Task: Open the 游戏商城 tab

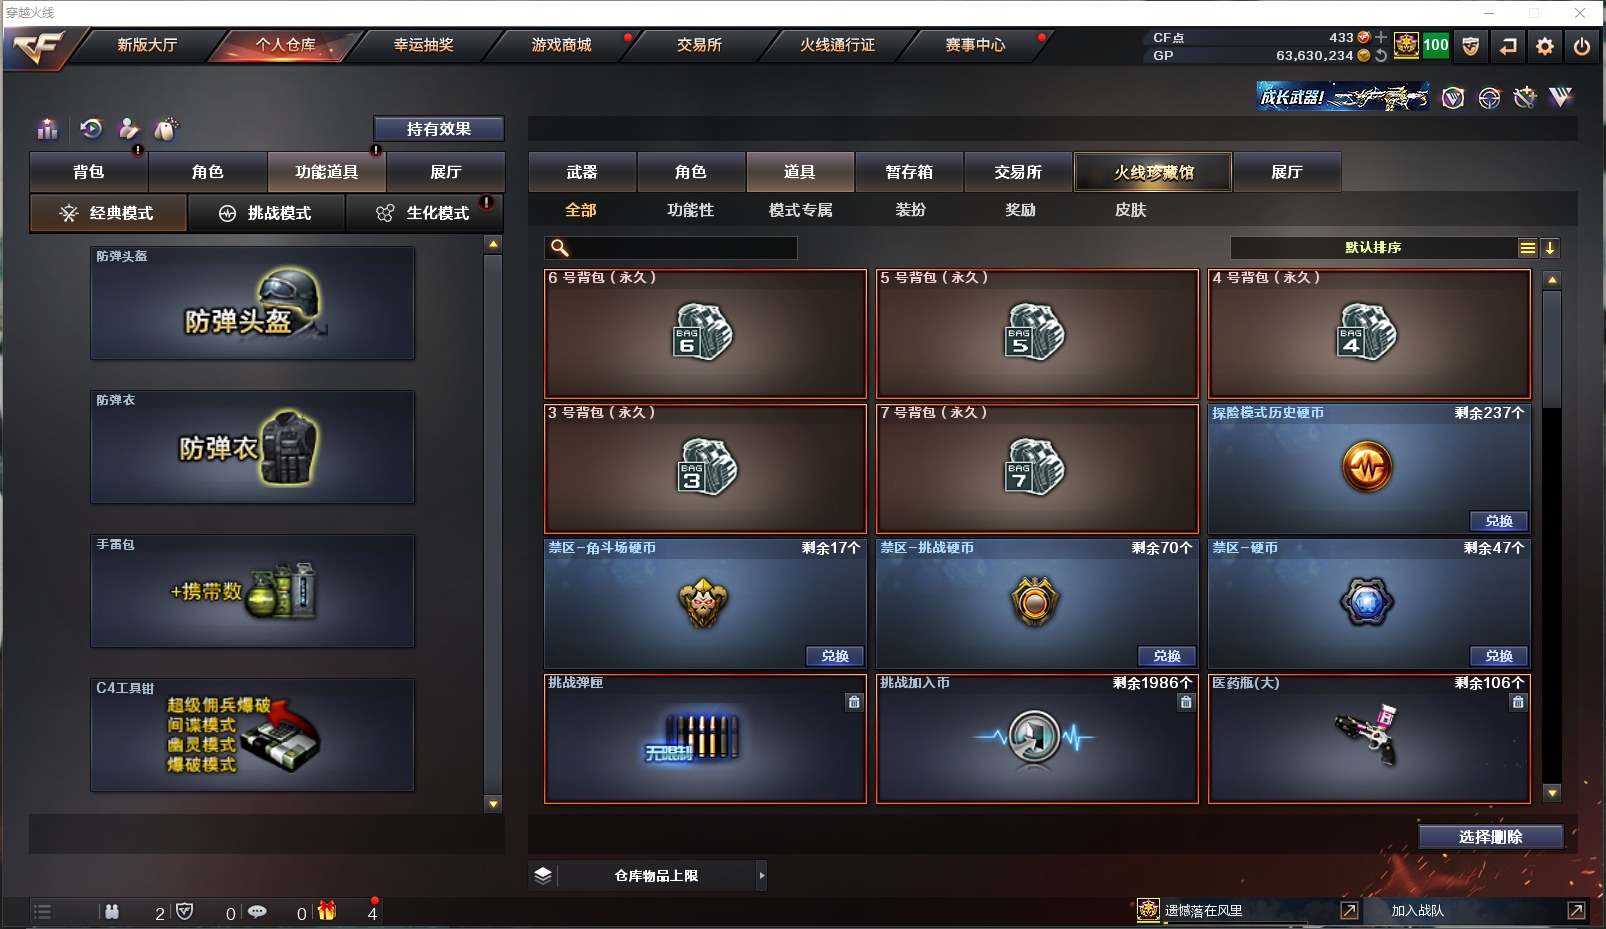Action: click(561, 45)
